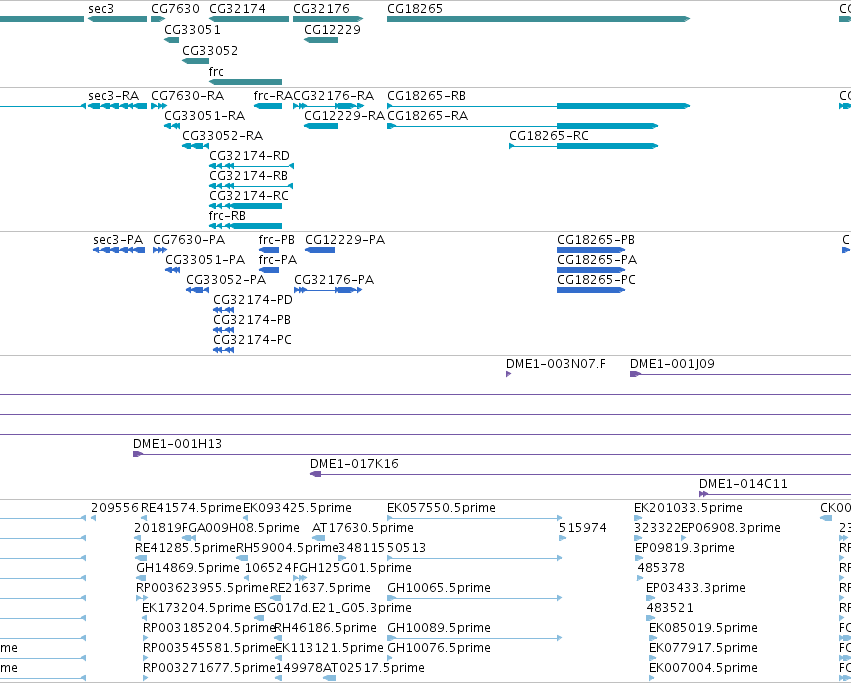Select the EK173204.5prime EST label
The width and height of the screenshot is (851, 683).
click(196, 608)
